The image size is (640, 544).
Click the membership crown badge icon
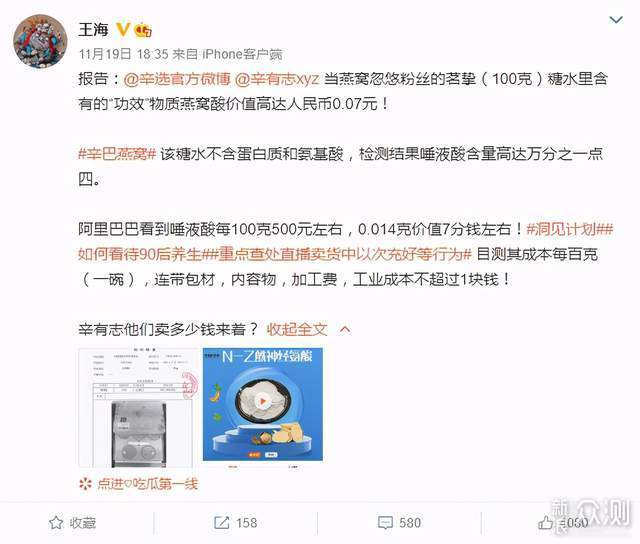pos(143,30)
